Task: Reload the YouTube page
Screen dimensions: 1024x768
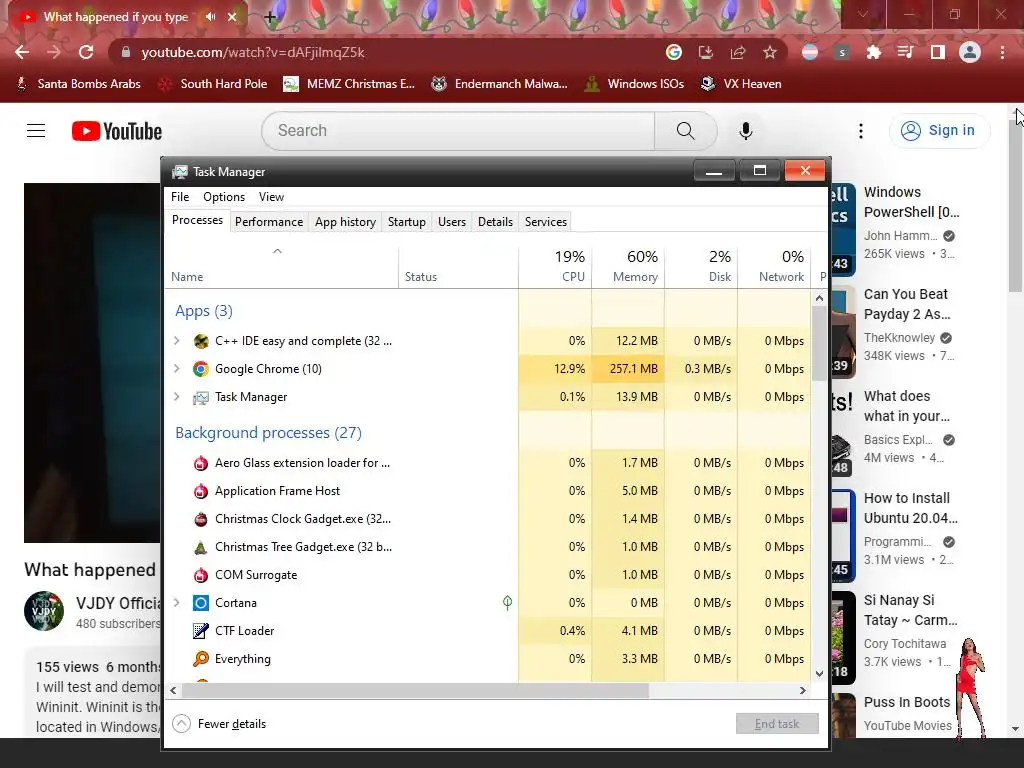Action: [86, 52]
